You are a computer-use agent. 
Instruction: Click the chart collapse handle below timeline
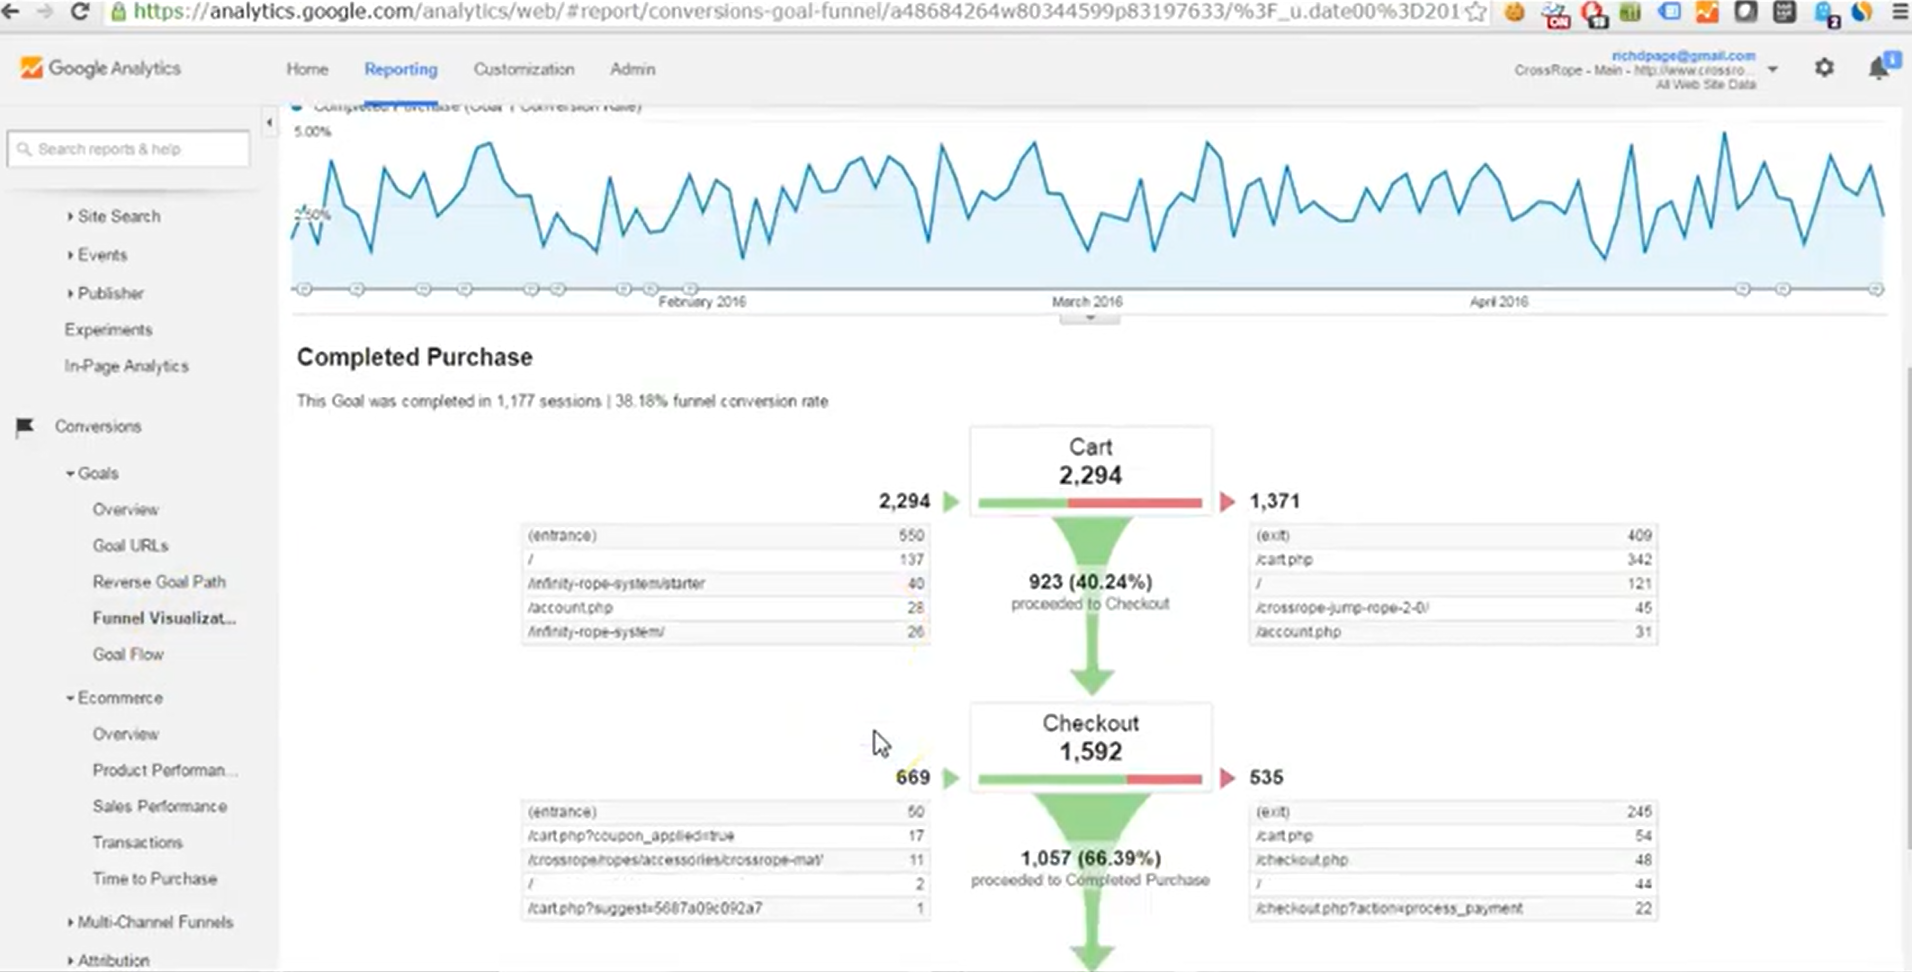click(x=1090, y=318)
